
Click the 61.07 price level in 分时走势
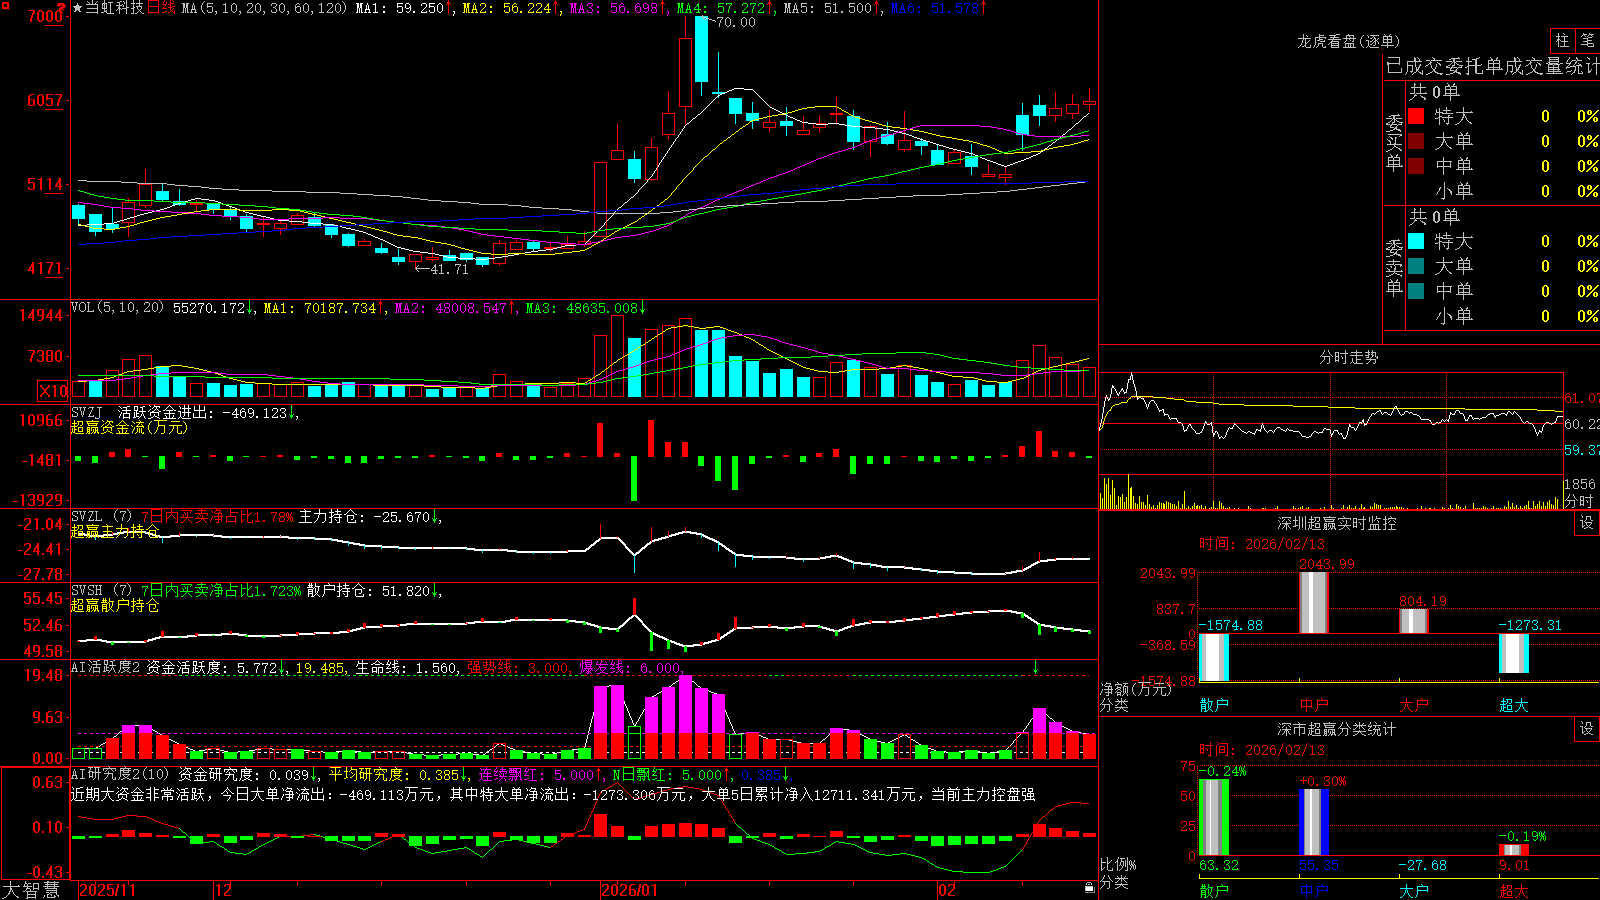(x=1582, y=398)
